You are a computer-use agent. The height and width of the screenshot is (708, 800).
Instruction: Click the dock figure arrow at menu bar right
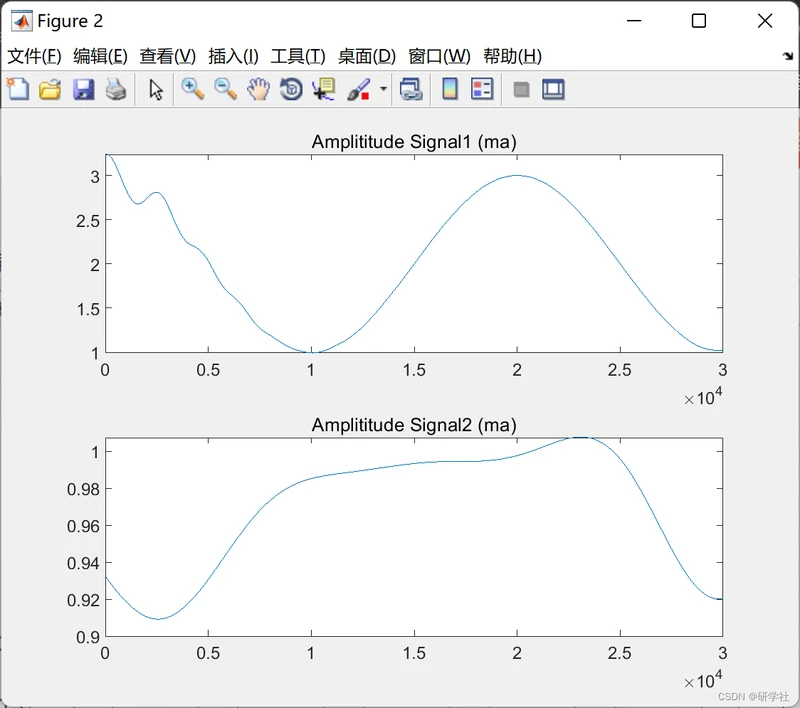(x=788, y=56)
